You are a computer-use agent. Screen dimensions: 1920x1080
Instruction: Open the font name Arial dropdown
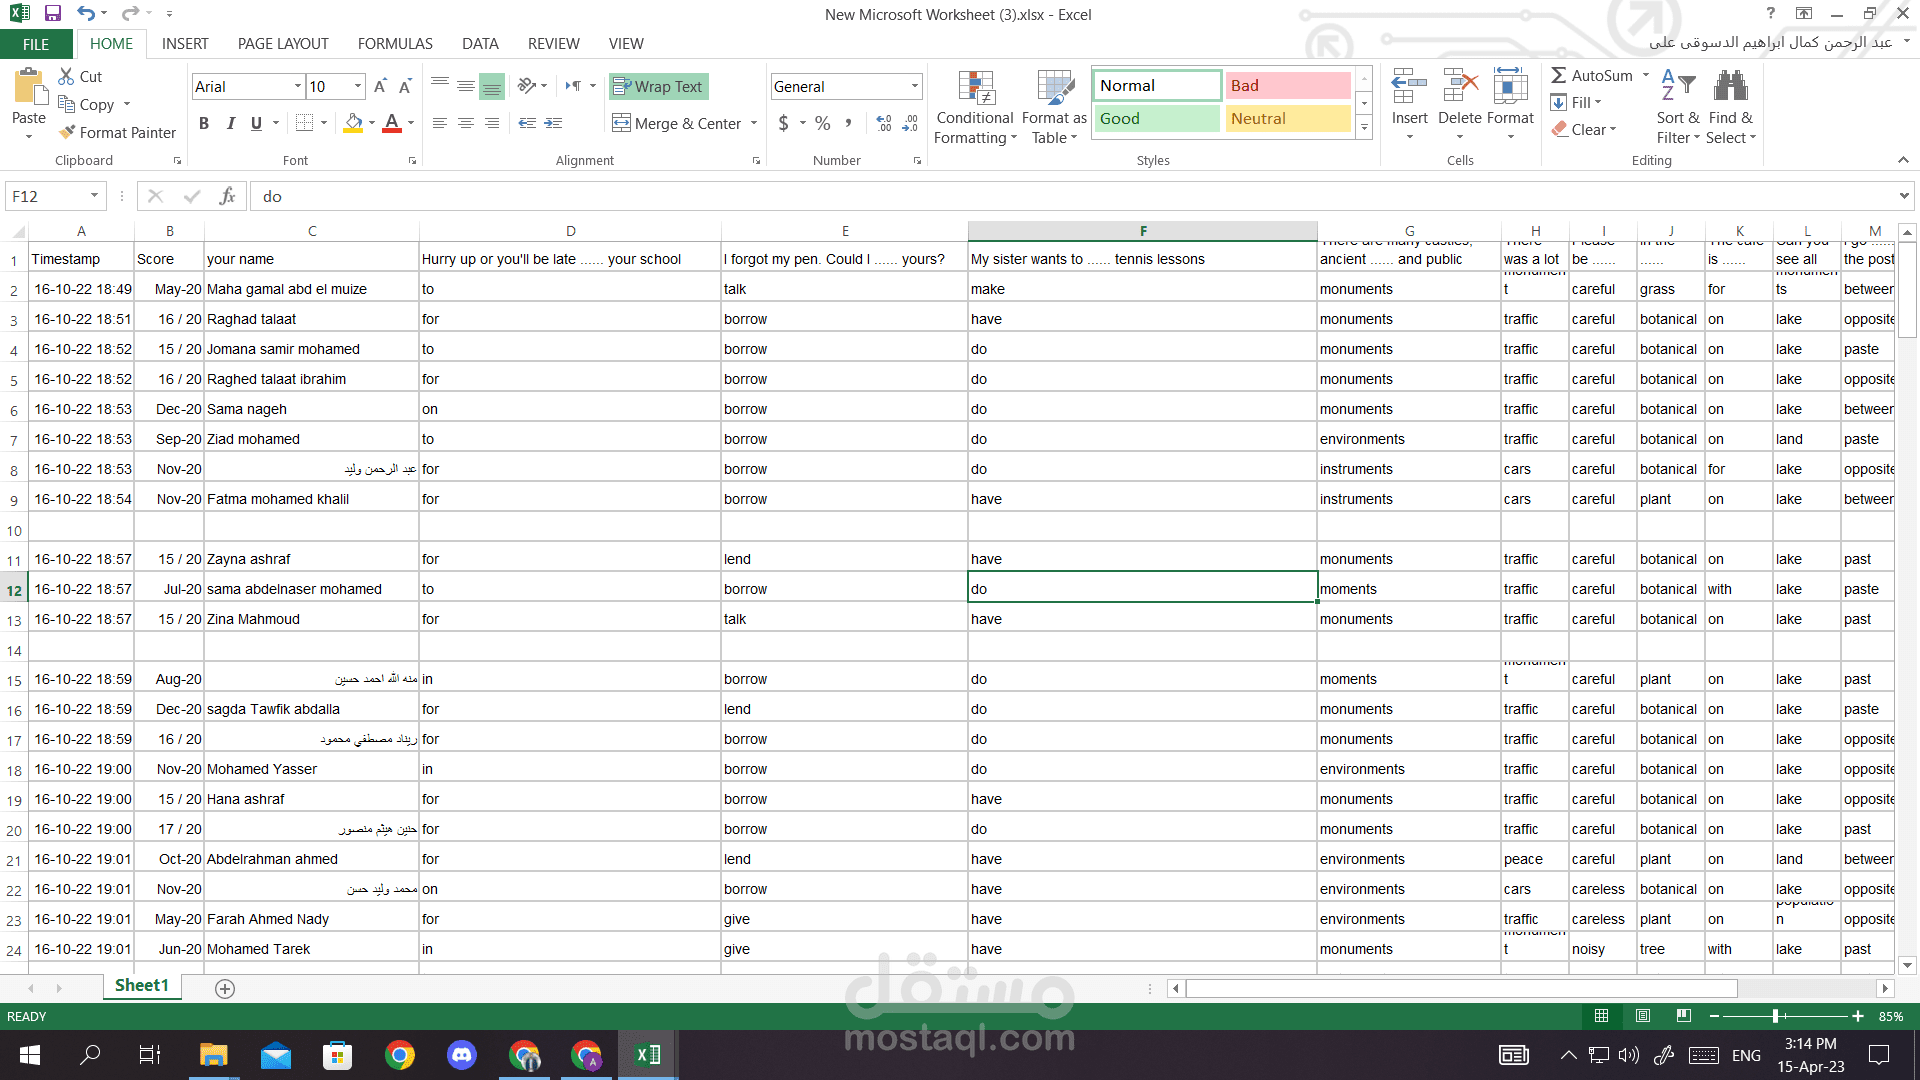click(x=297, y=87)
